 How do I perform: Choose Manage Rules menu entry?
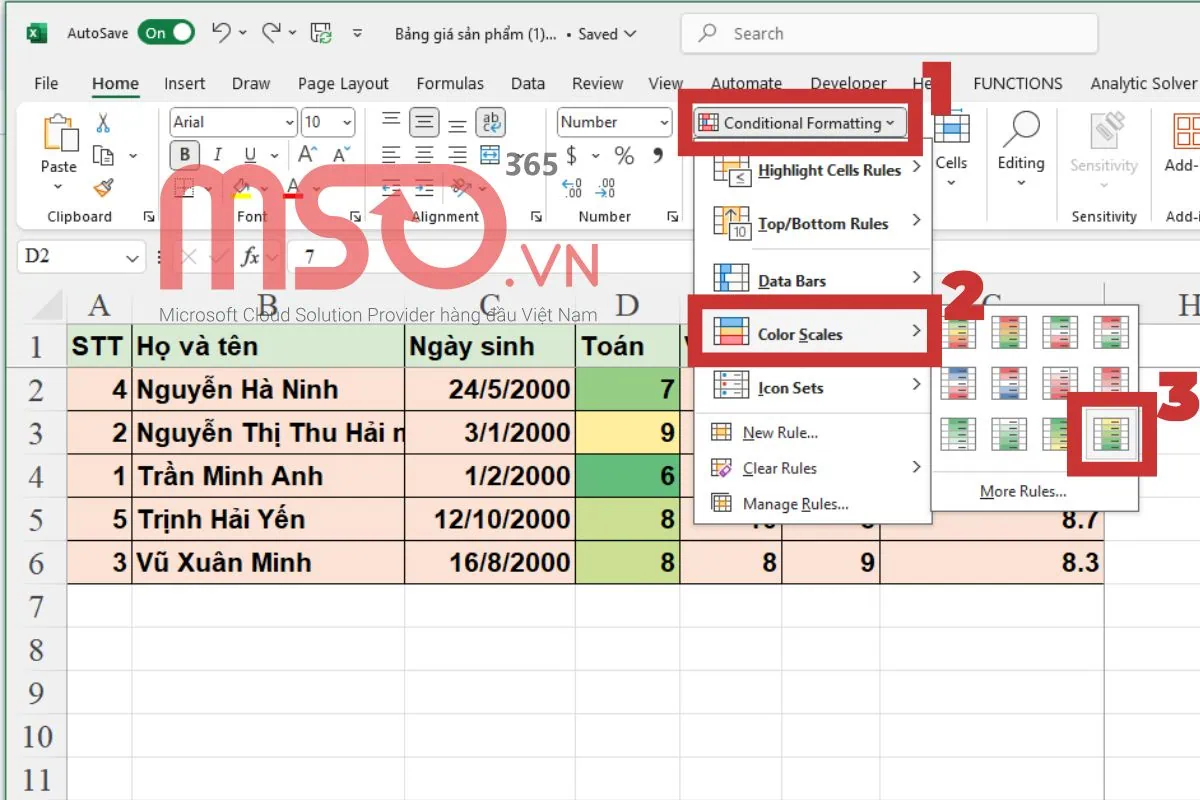pos(795,504)
